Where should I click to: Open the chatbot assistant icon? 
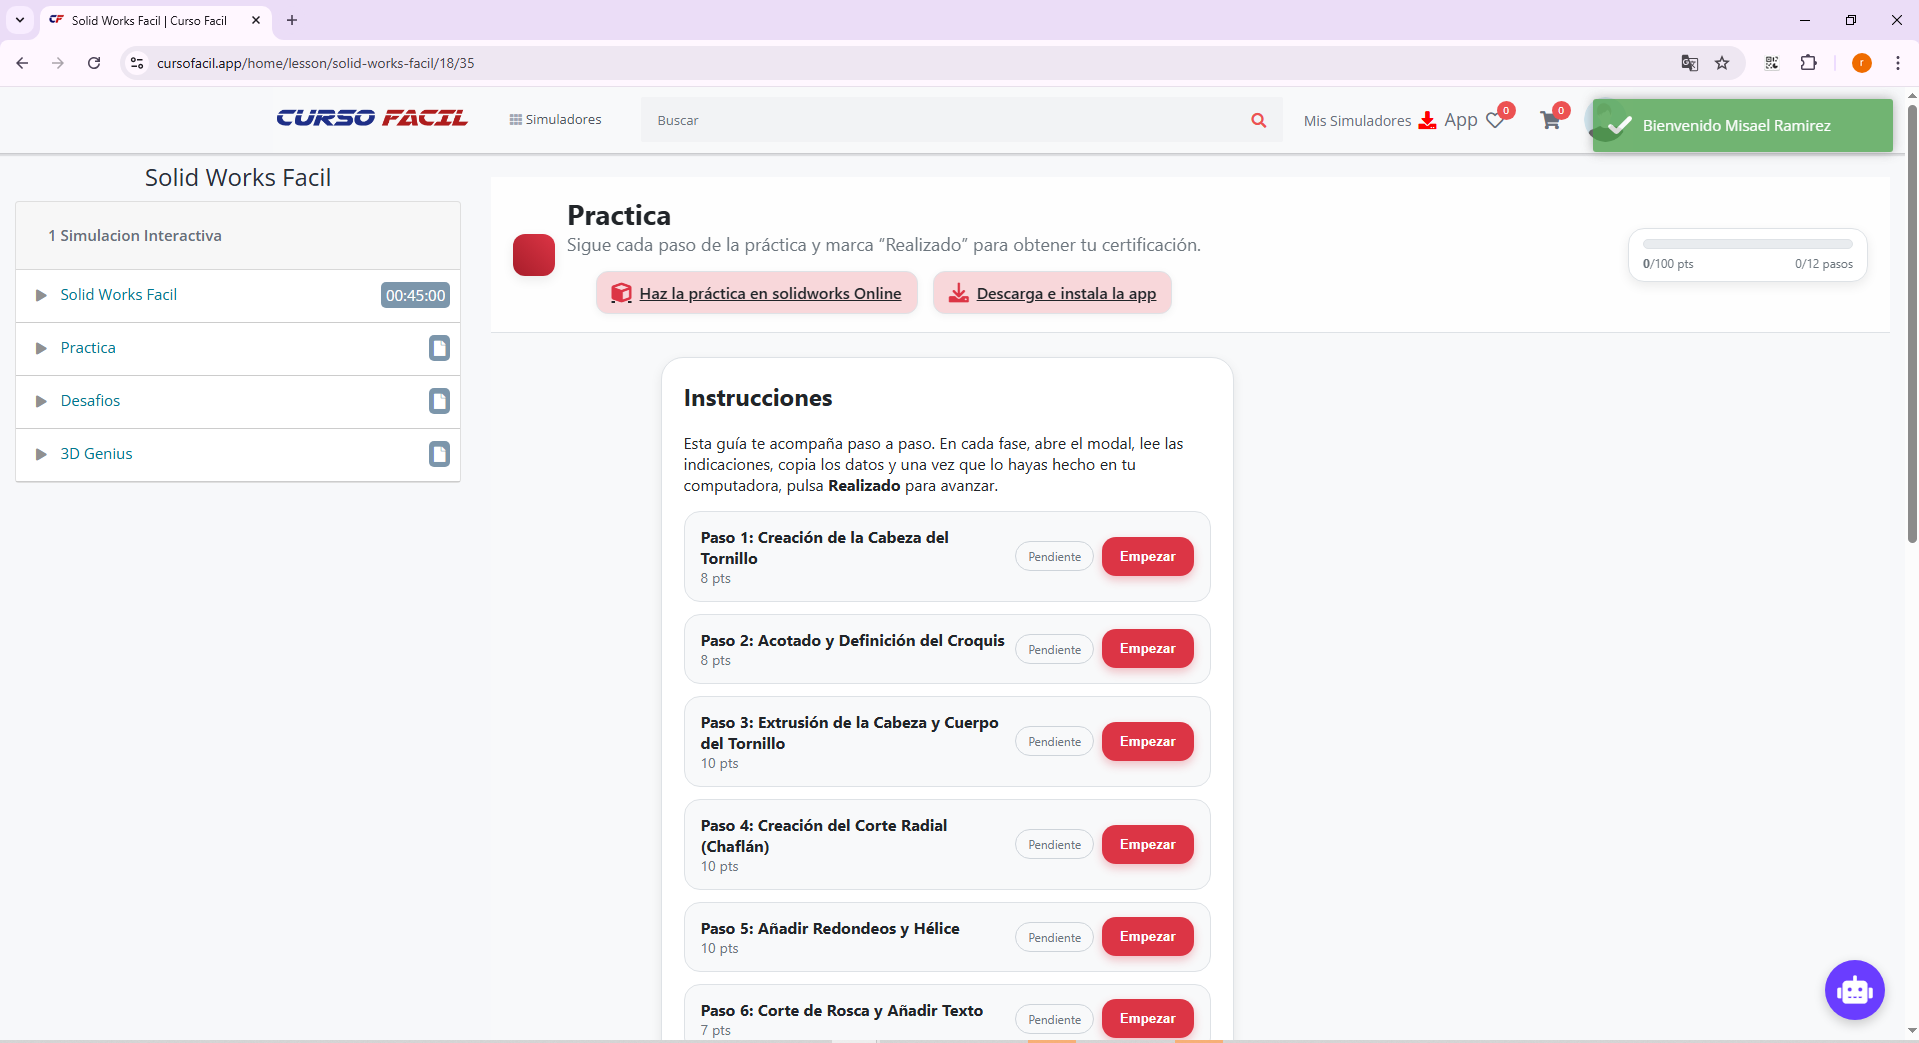1854,990
